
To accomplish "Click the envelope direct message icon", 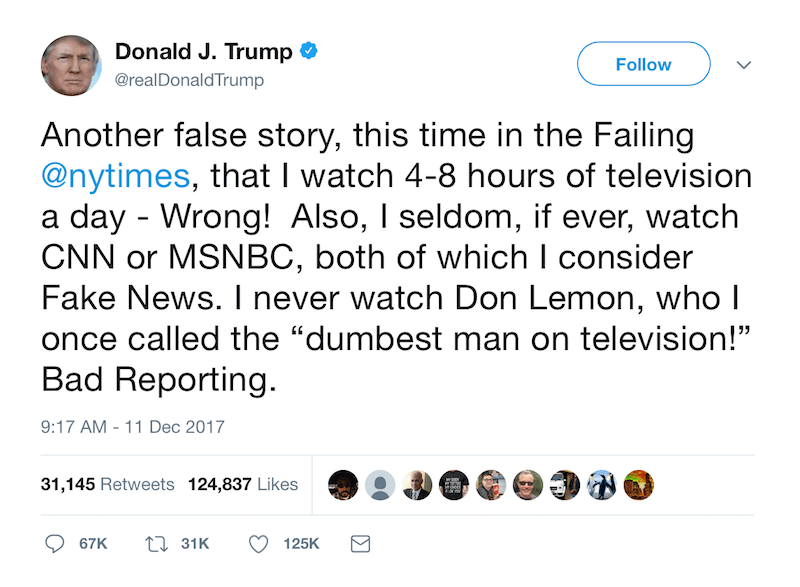I will pyautogui.click(x=361, y=543).
